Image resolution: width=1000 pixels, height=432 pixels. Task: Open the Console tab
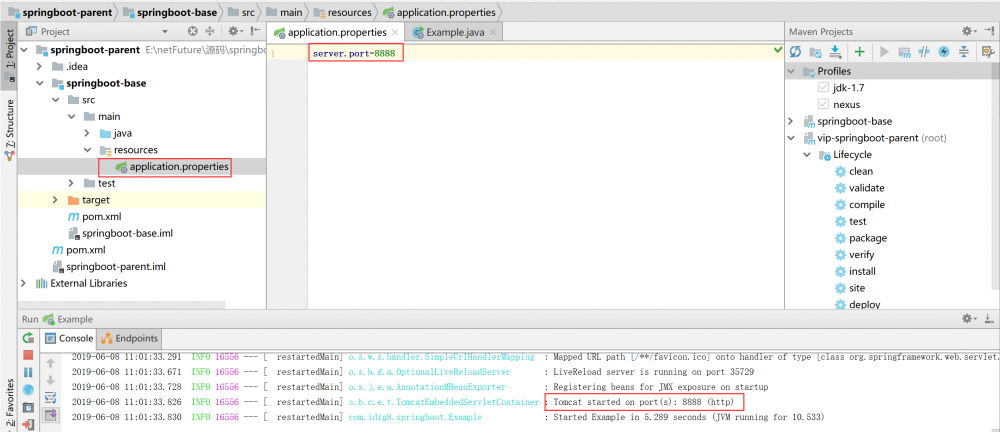point(70,338)
